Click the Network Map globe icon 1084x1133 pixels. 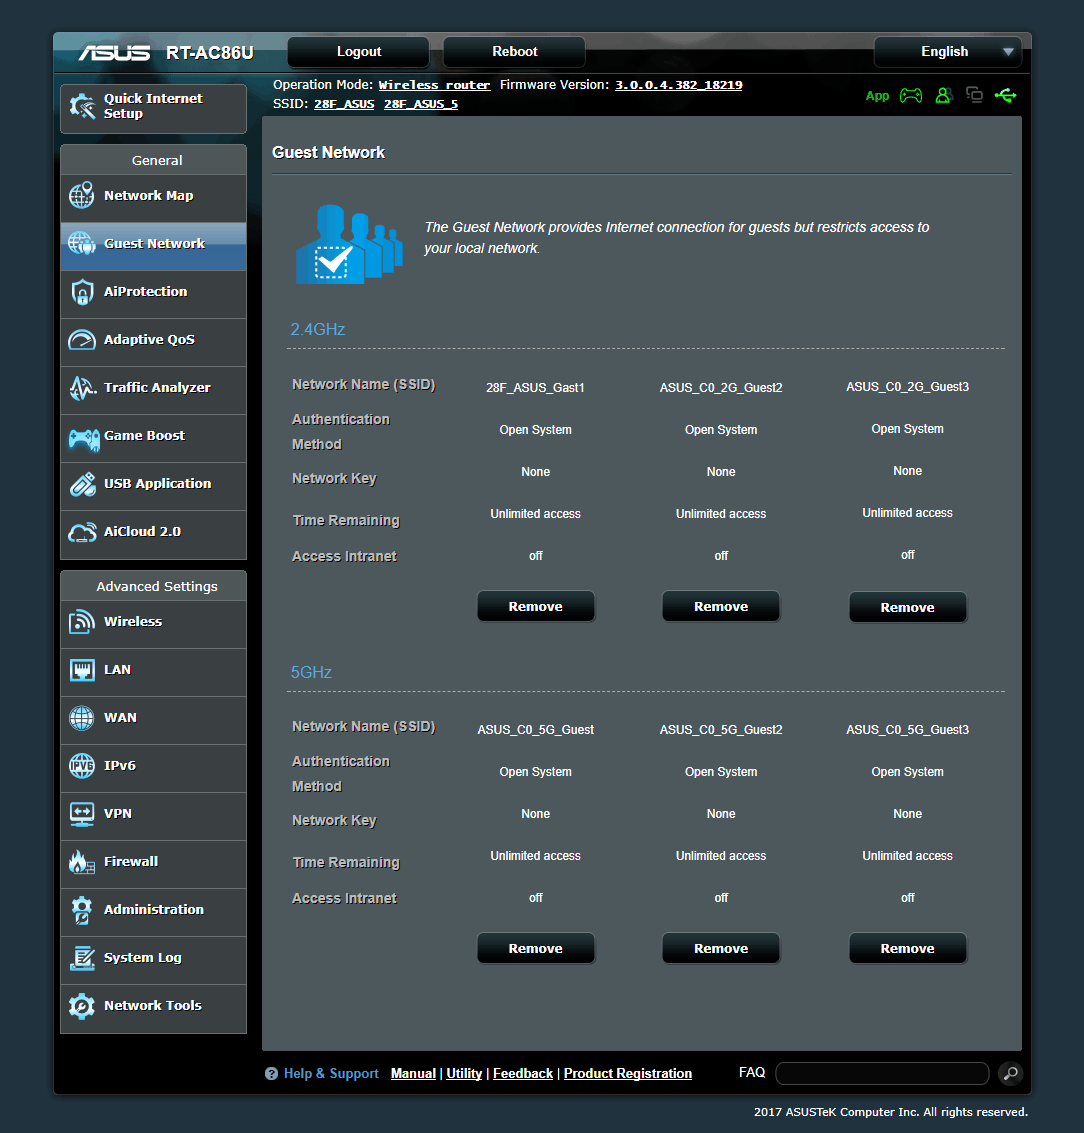(x=82, y=195)
